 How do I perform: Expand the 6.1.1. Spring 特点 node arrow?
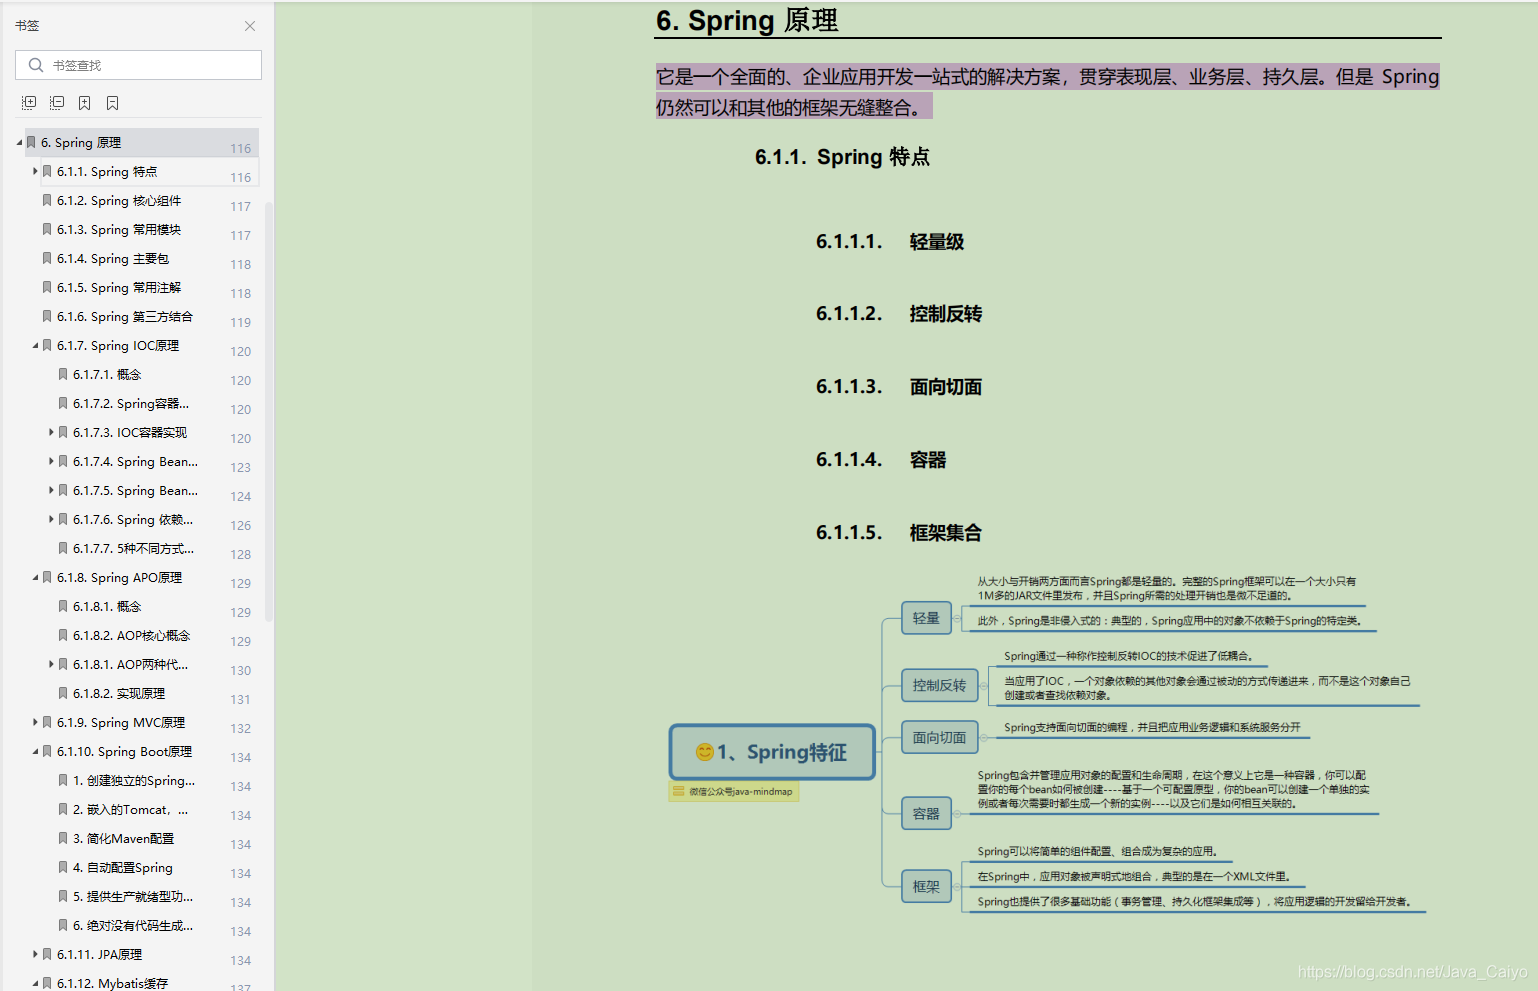coord(35,172)
